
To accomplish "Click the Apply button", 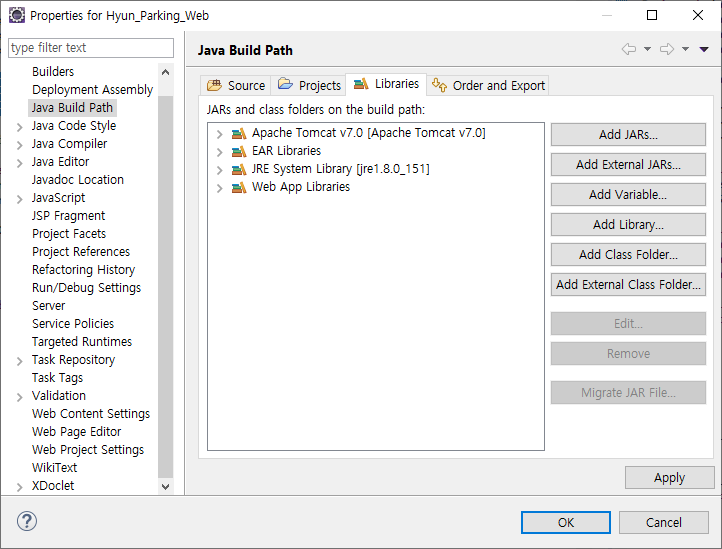I will coord(670,478).
